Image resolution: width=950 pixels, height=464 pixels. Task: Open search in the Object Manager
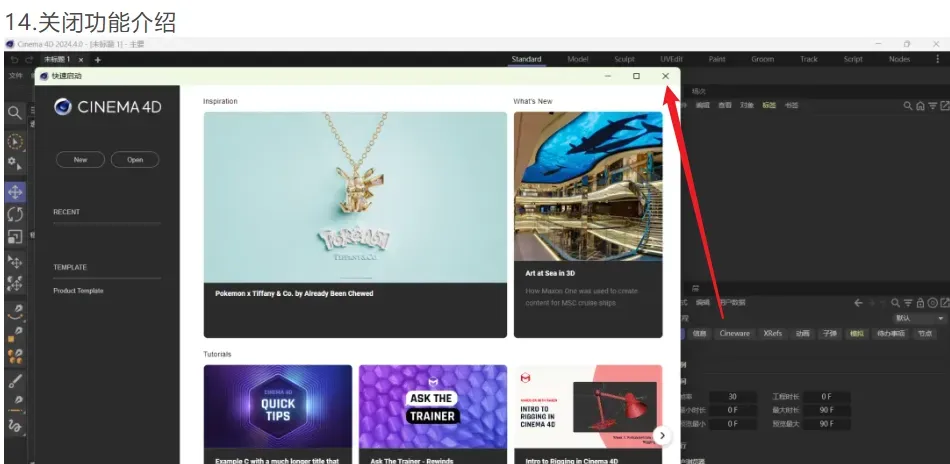click(x=908, y=105)
